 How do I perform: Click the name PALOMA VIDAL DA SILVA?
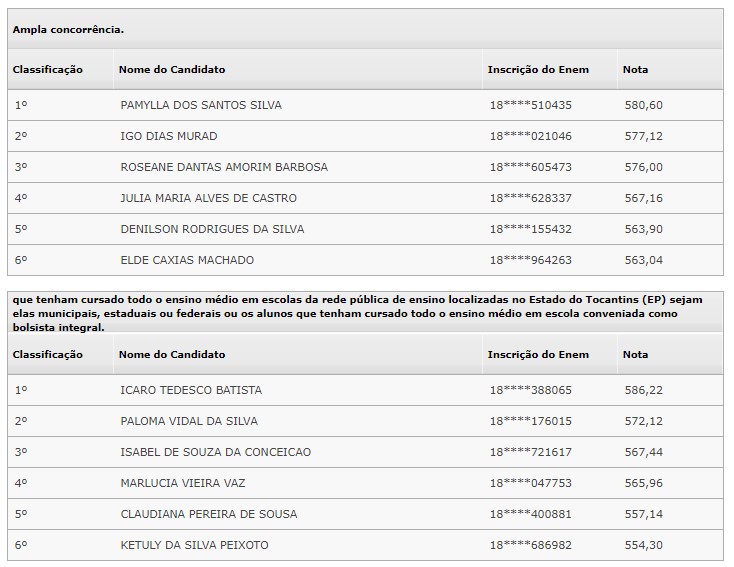(189, 421)
